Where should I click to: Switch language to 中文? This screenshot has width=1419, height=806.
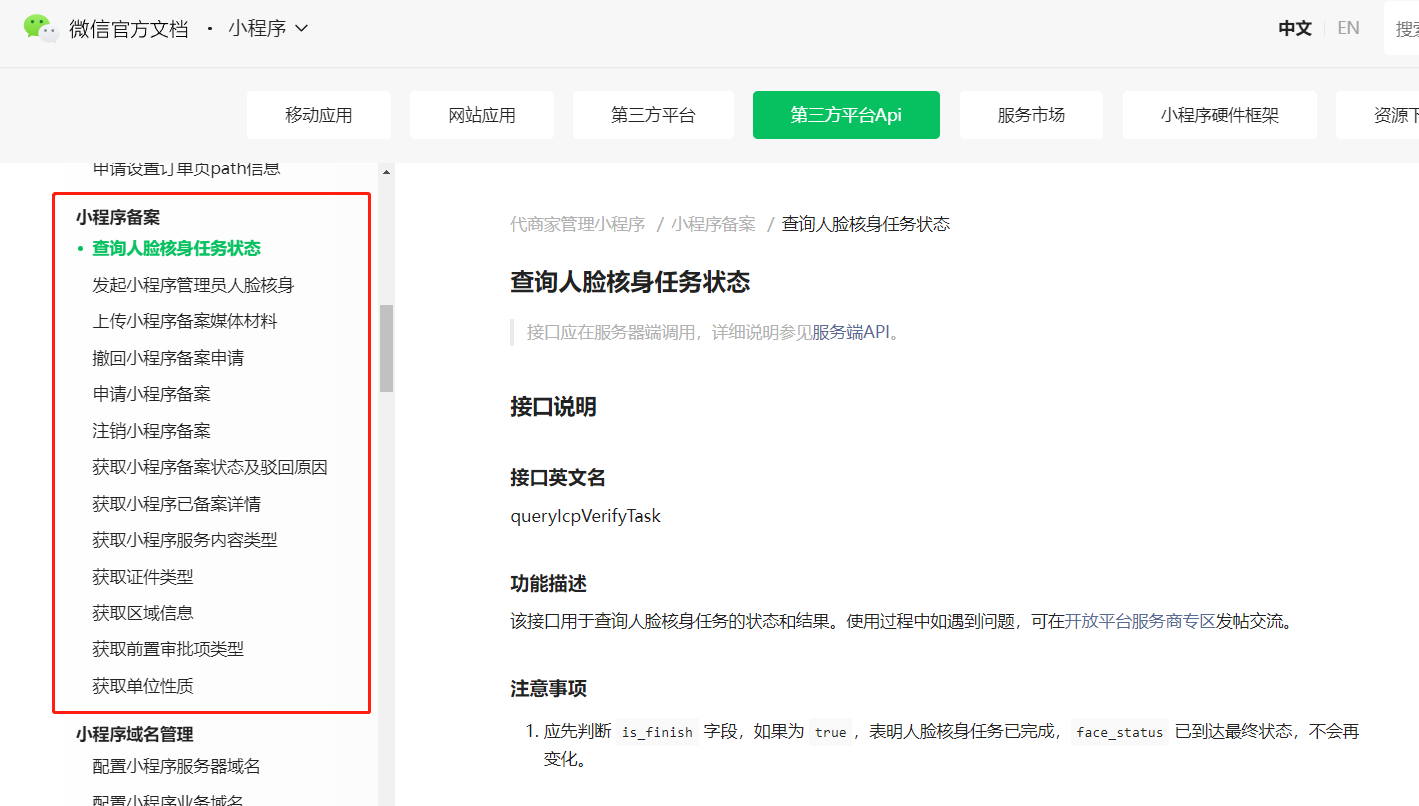(x=1295, y=28)
